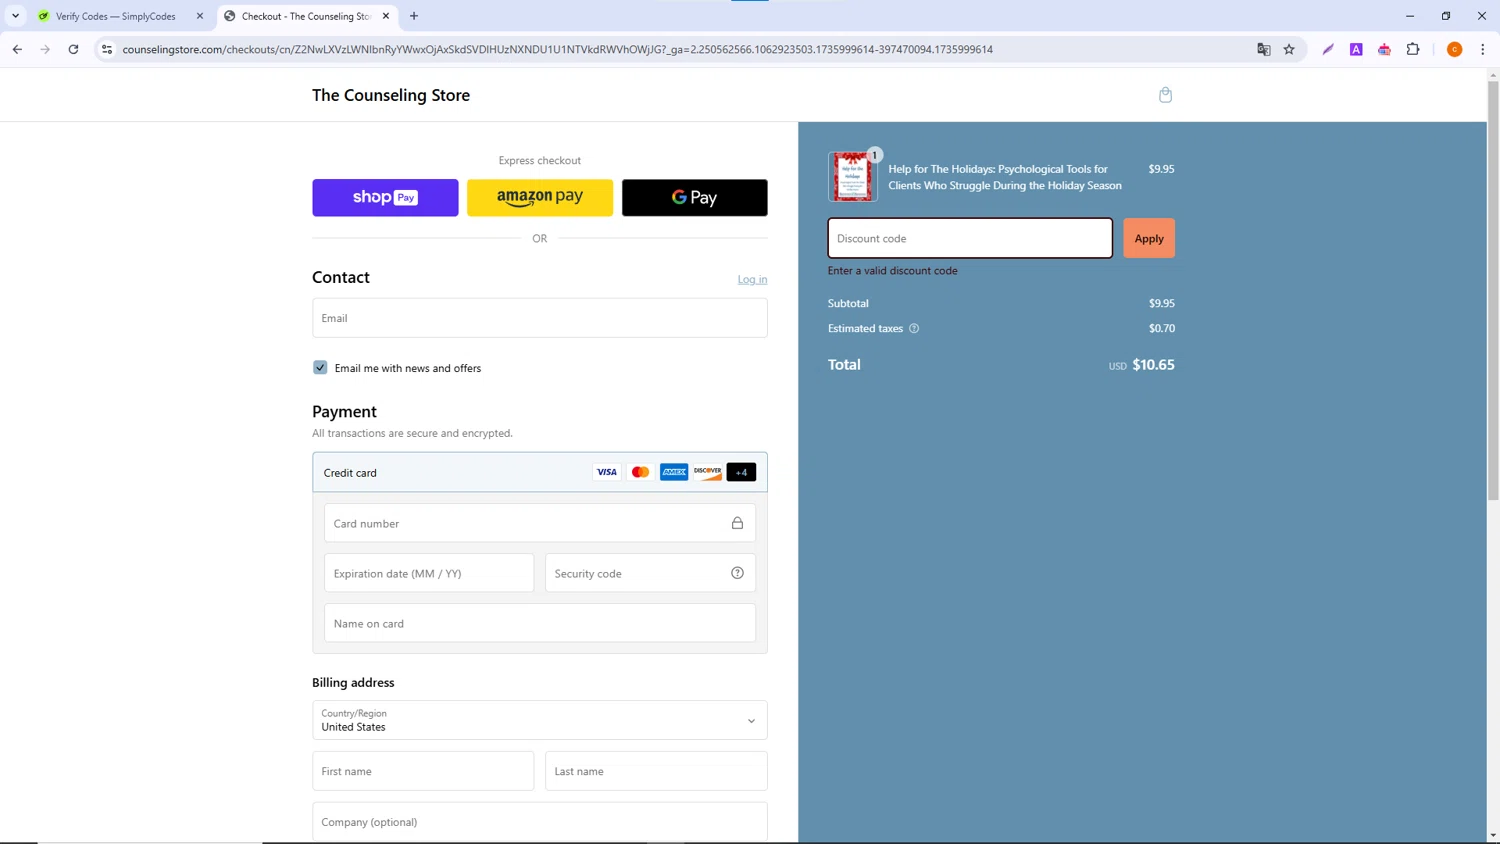
Task: Go back to the previous page
Action: pos(17,49)
